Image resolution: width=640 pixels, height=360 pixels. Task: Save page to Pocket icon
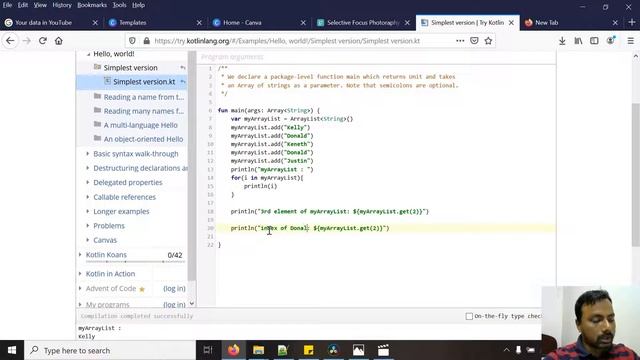coord(474,41)
